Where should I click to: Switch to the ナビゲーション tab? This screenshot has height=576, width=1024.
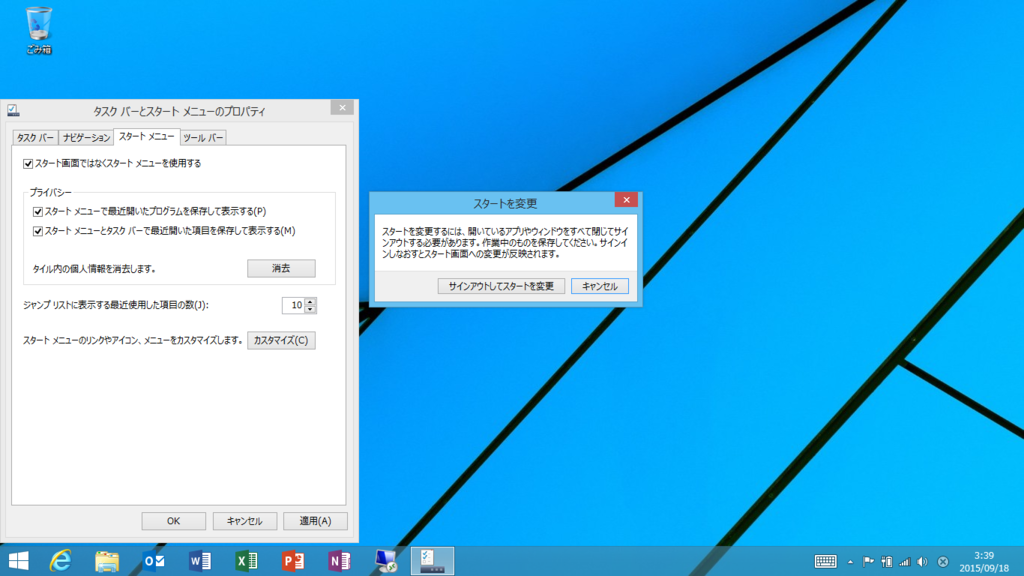[86, 138]
